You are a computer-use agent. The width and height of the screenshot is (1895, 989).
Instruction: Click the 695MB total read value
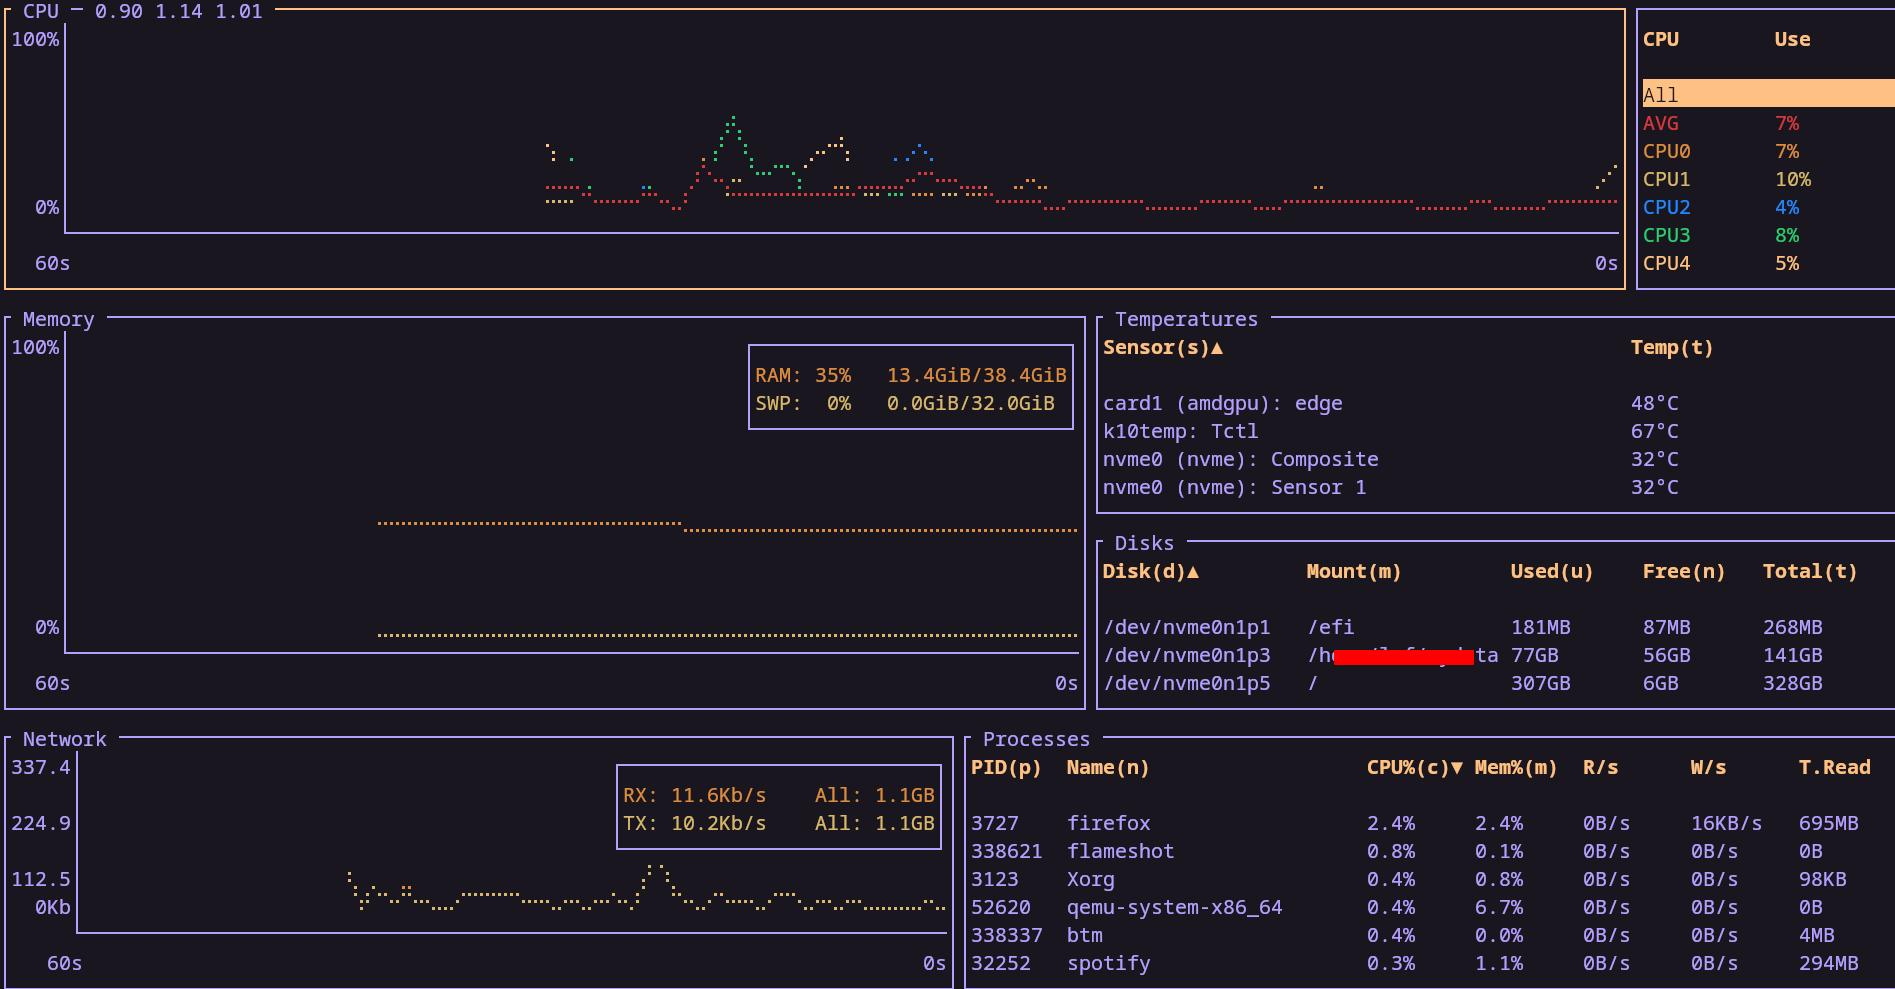(1828, 823)
